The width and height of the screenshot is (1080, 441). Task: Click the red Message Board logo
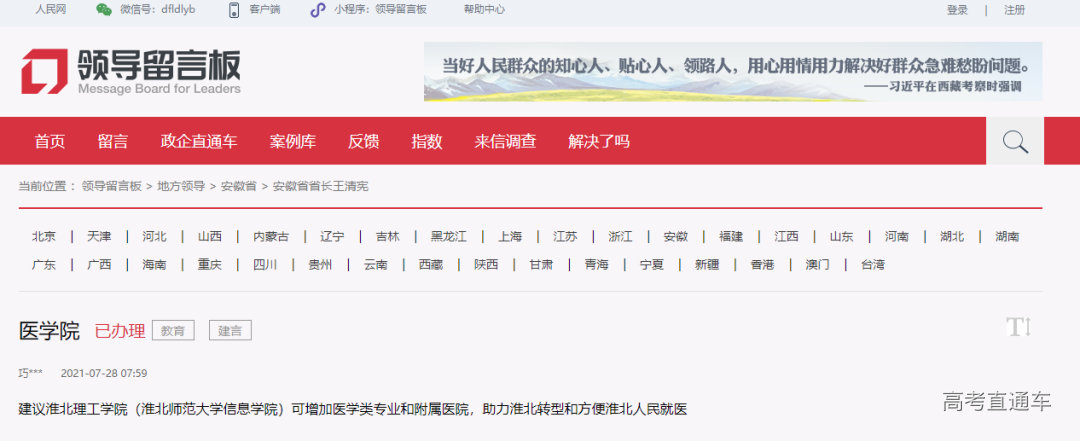[x=45, y=72]
